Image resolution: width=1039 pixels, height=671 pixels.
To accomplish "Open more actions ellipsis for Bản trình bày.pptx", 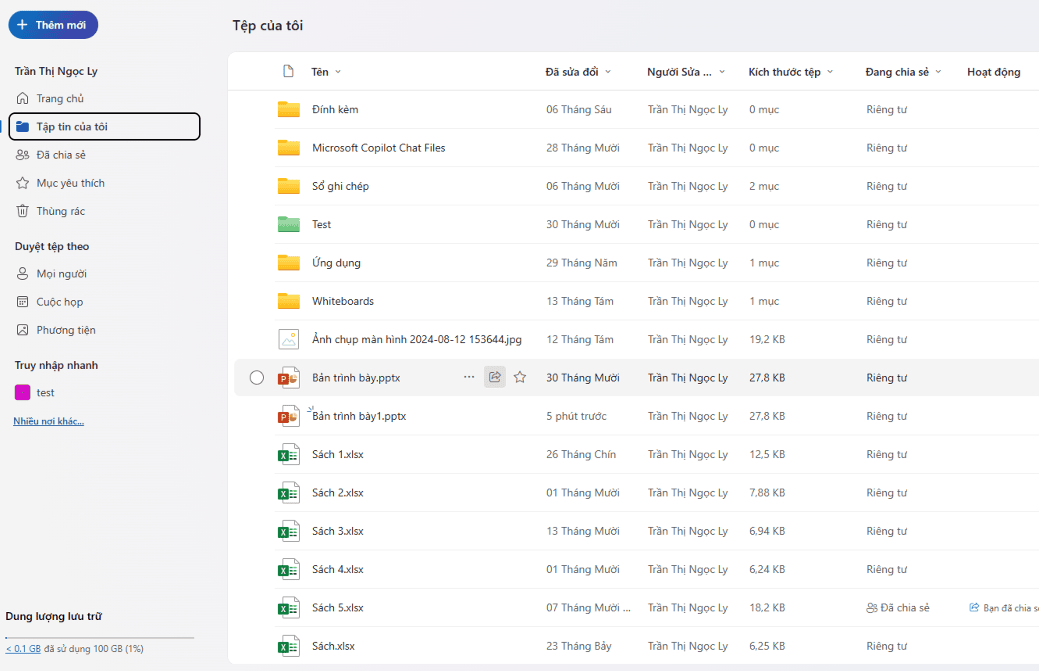I will coord(469,377).
